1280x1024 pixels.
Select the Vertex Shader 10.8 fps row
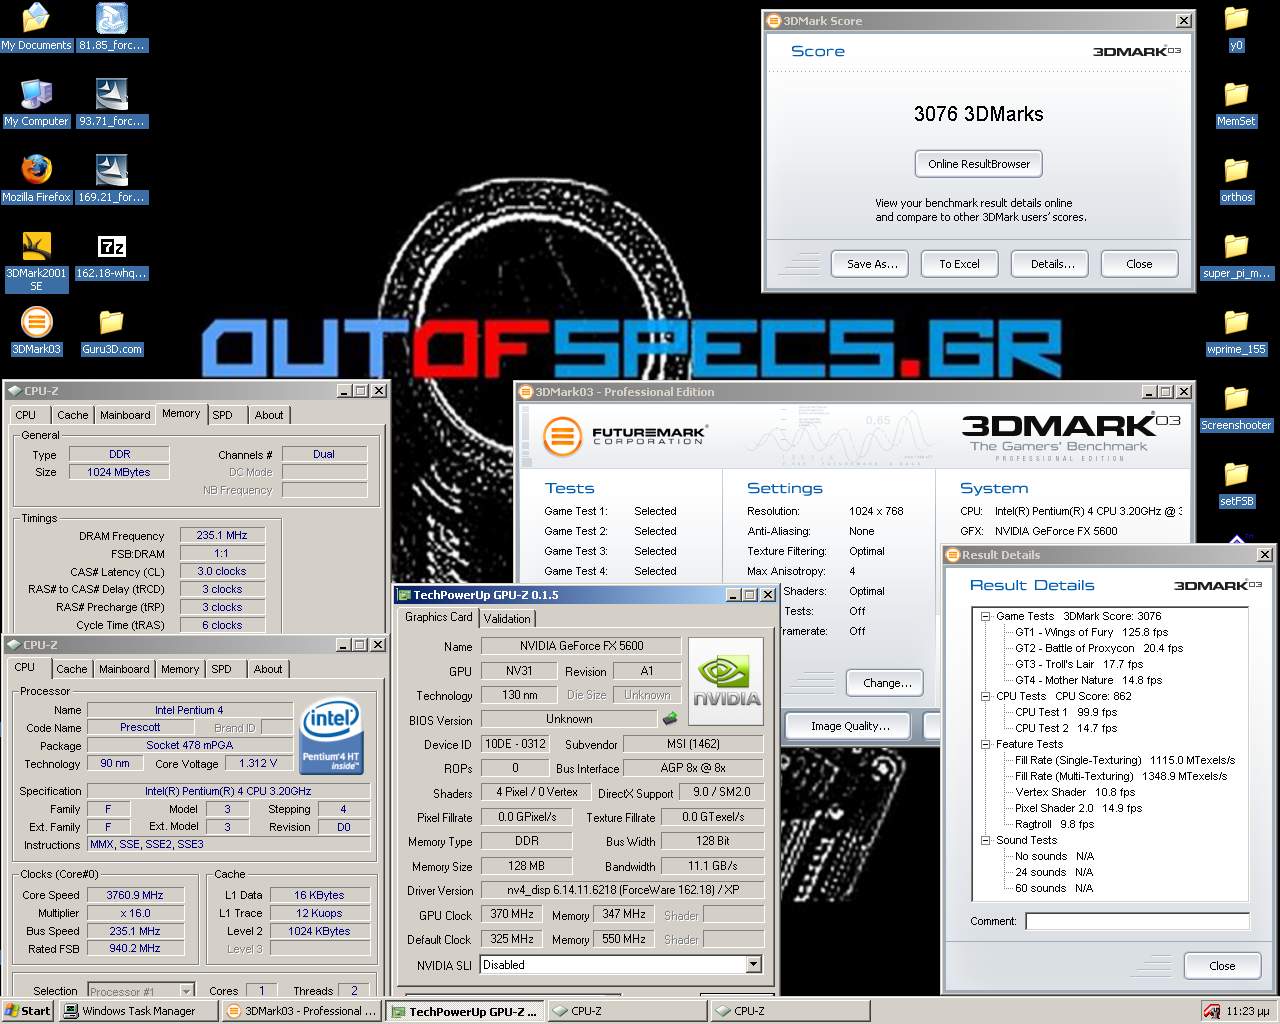[1075, 792]
